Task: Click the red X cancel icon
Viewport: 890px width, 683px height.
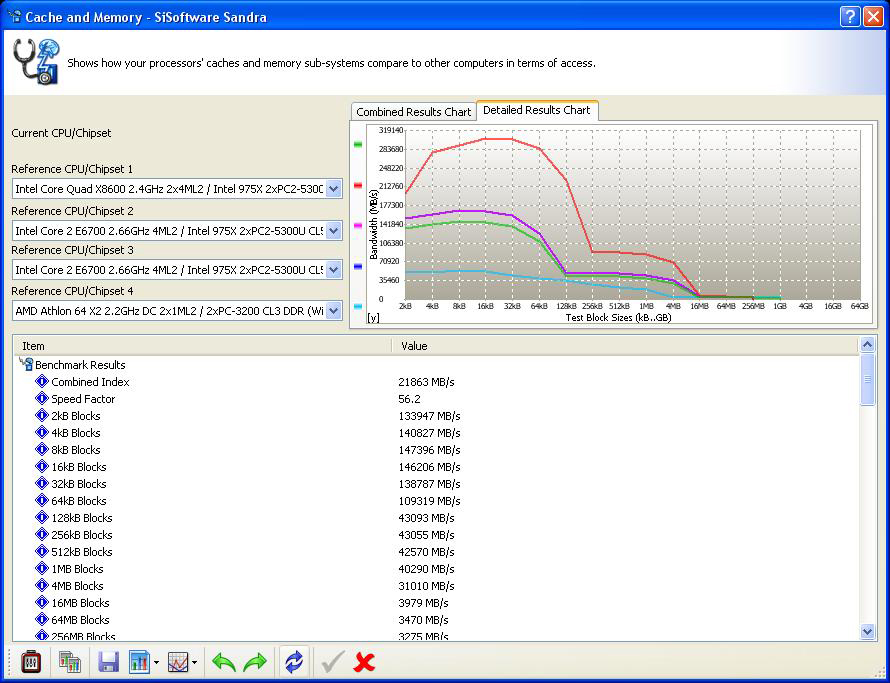Action: (364, 662)
